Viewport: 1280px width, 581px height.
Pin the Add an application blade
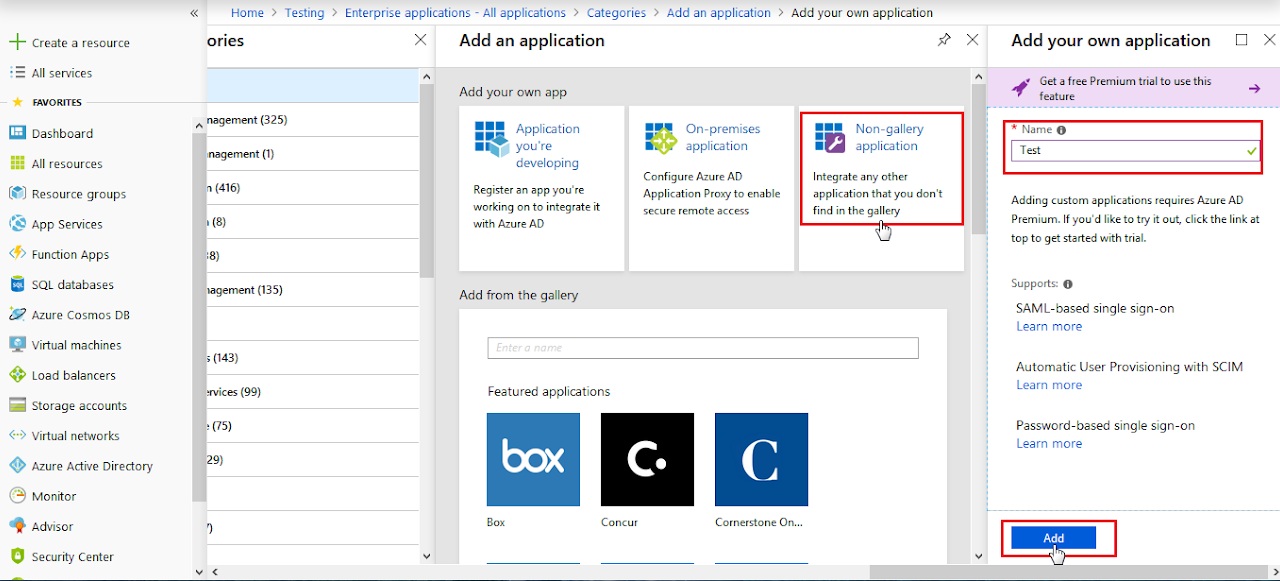click(944, 40)
